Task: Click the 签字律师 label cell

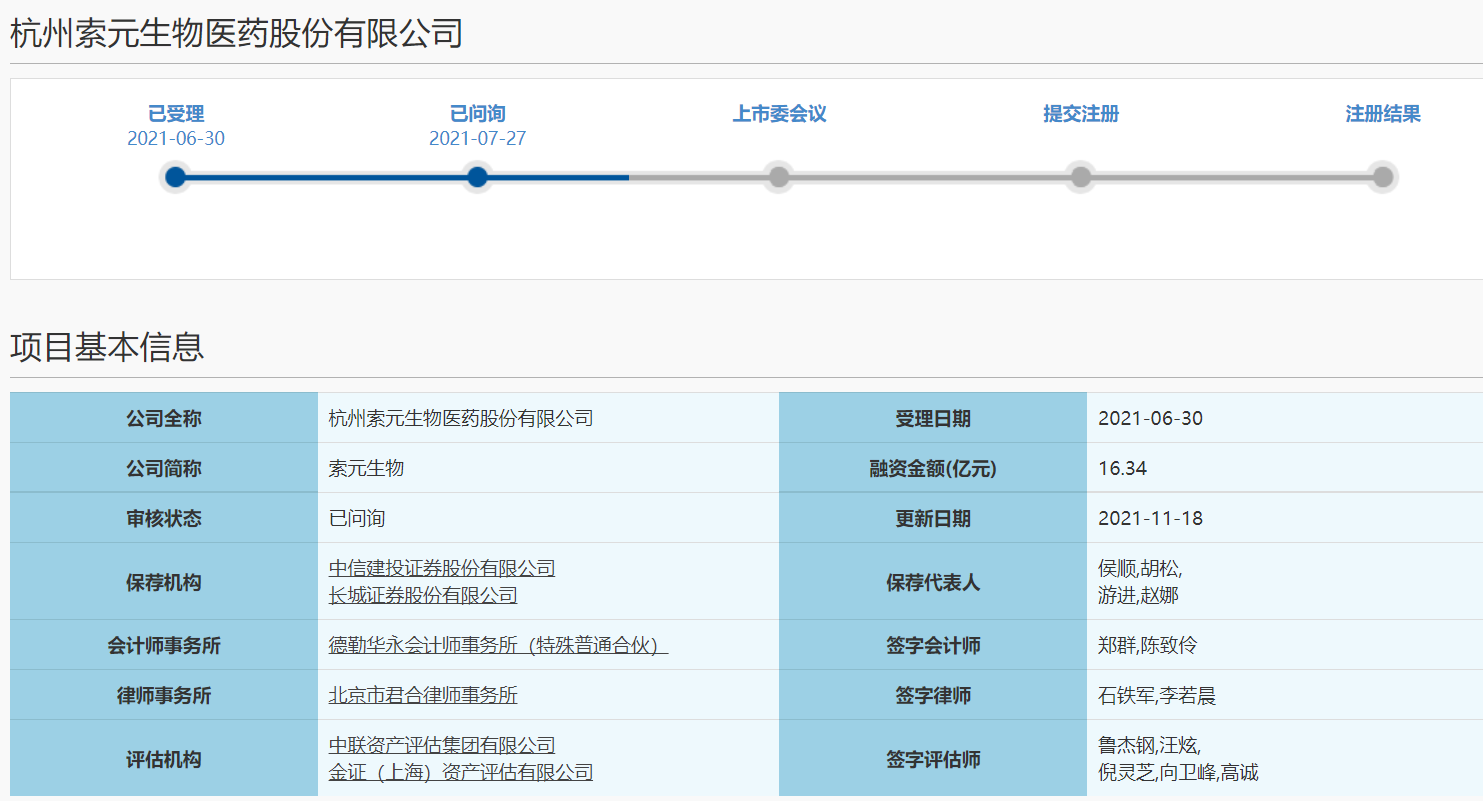Action: pos(933,695)
